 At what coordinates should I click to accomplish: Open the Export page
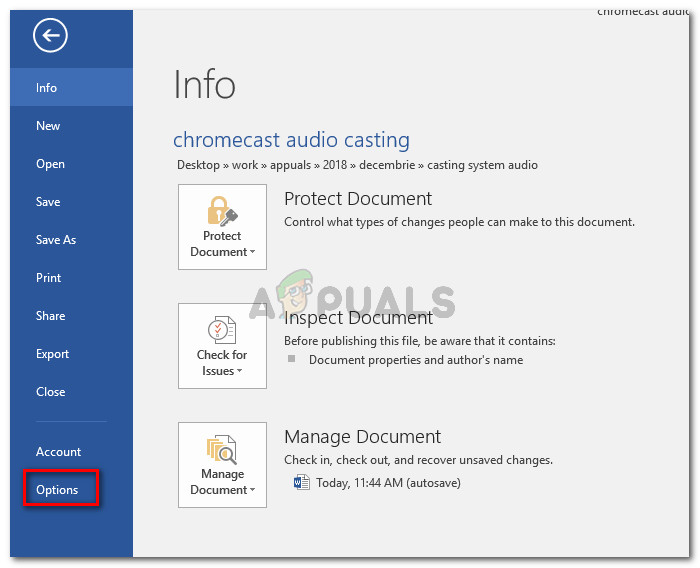coord(71,354)
